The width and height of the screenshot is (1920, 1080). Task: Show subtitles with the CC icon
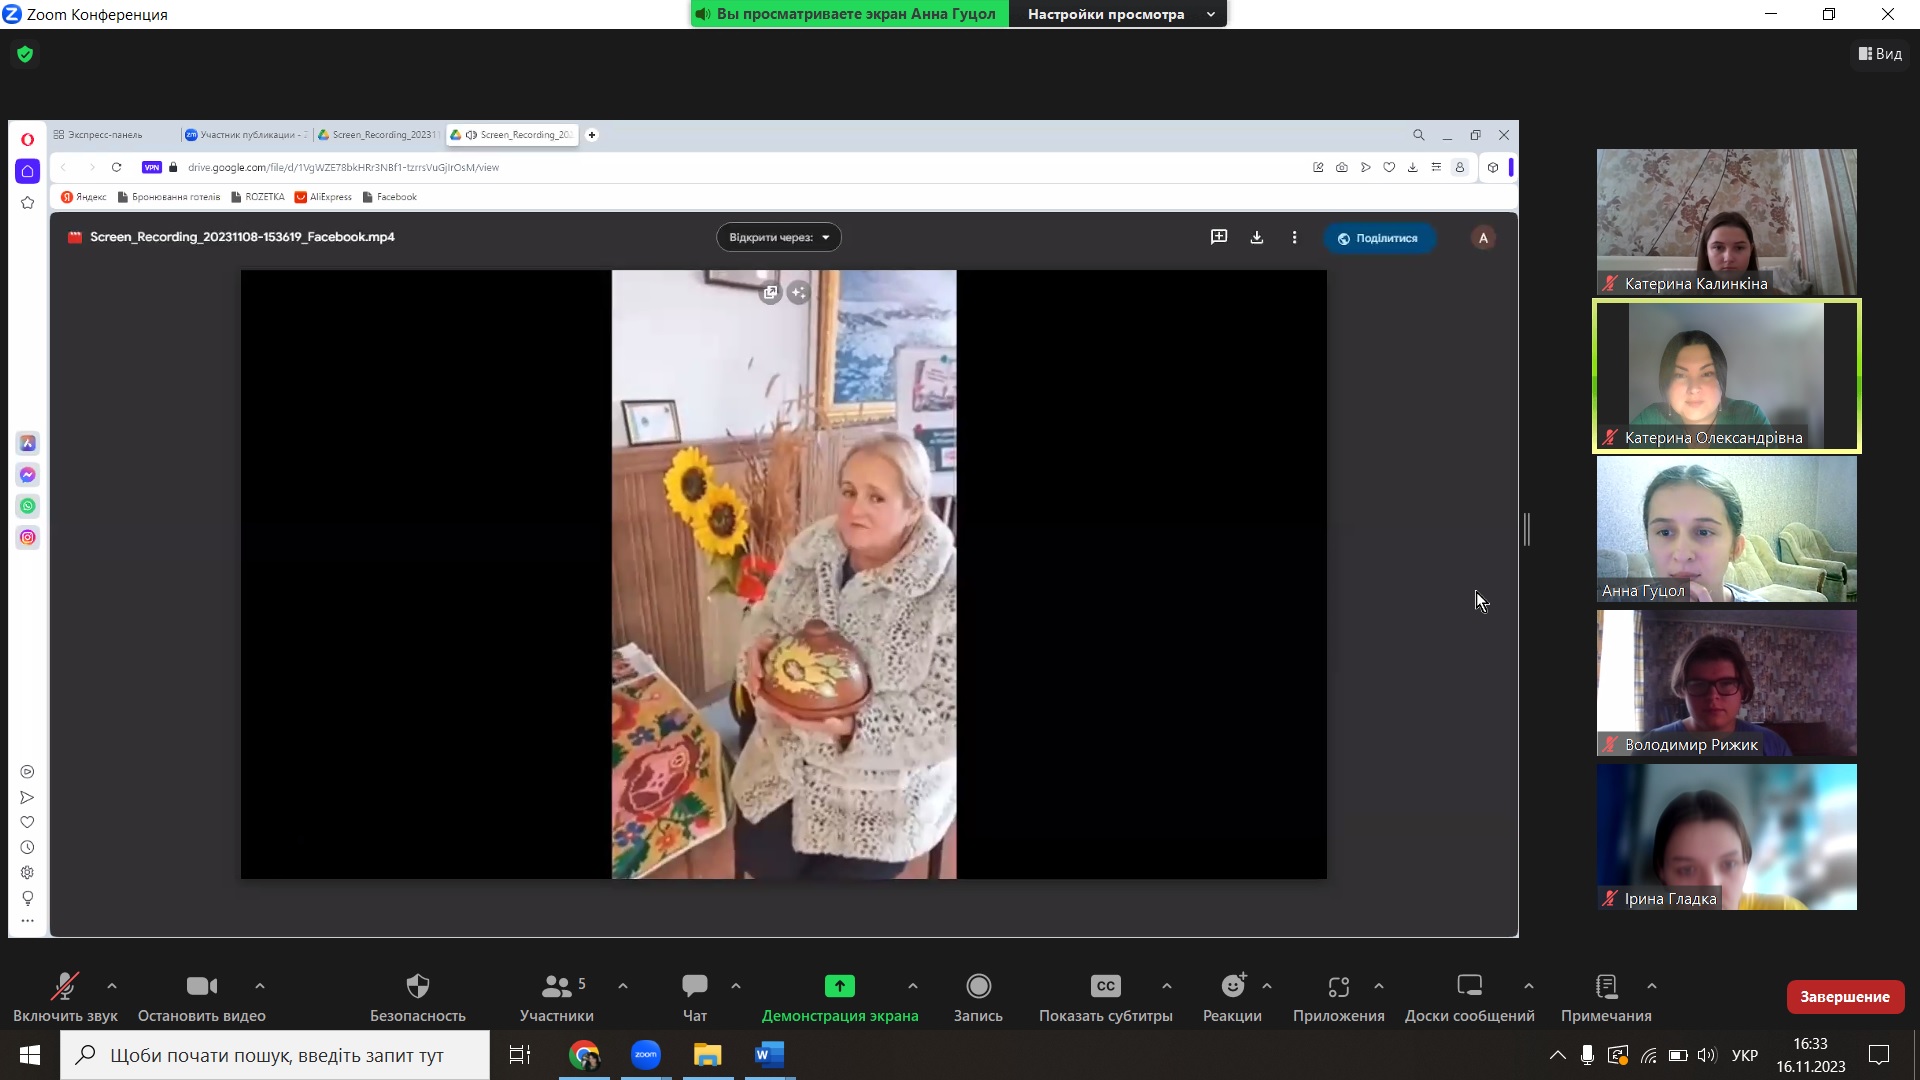click(1105, 987)
